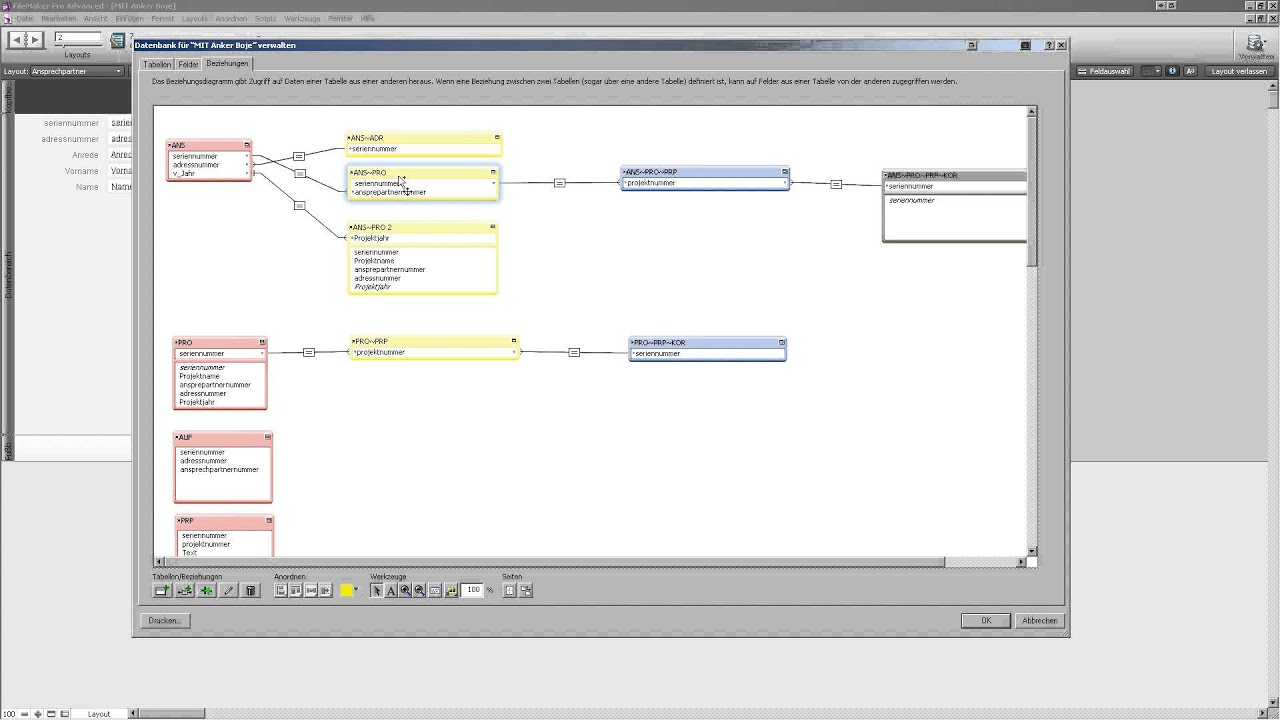Go to the previous record with the book's left arrow
This screenshot has width=1280, height=720.
pyautogui.click(x=17, y=39)
